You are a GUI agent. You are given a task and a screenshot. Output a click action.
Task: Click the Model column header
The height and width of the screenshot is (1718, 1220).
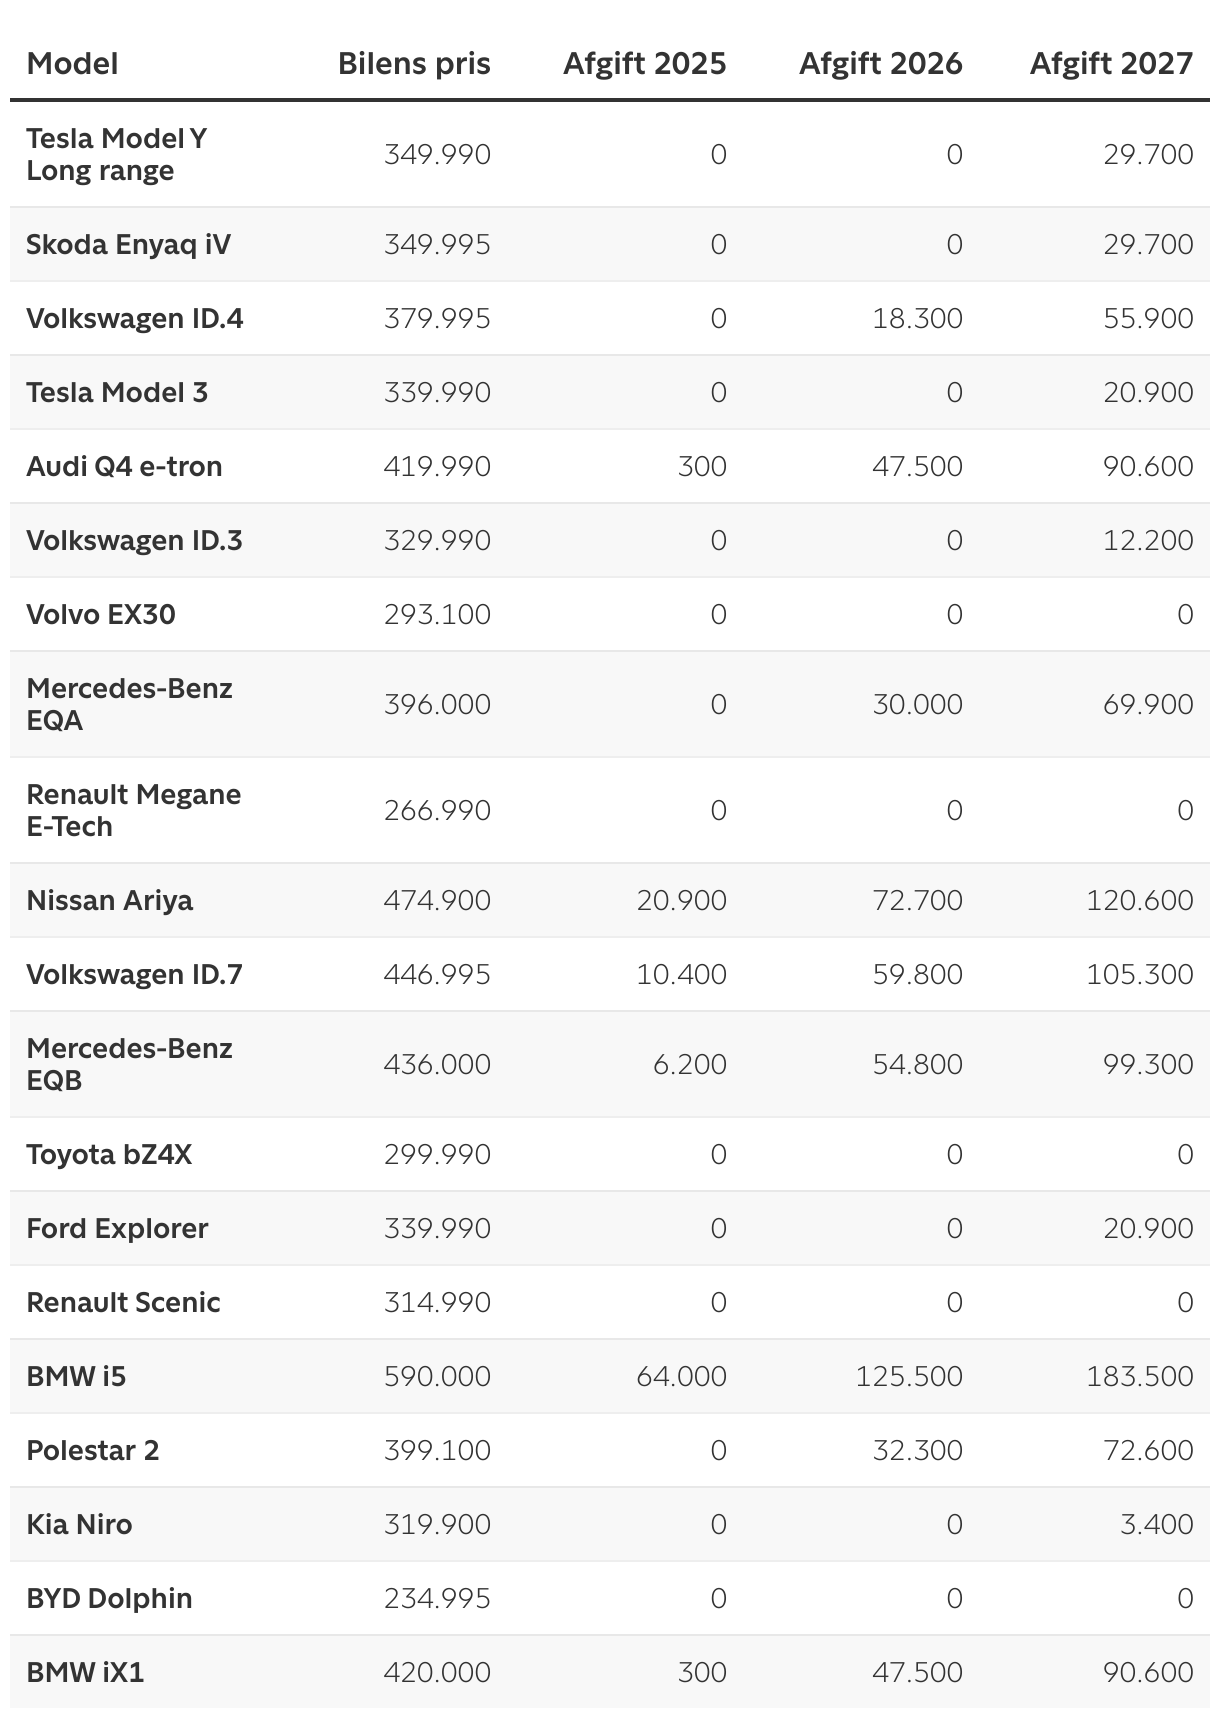click(72, 64)
